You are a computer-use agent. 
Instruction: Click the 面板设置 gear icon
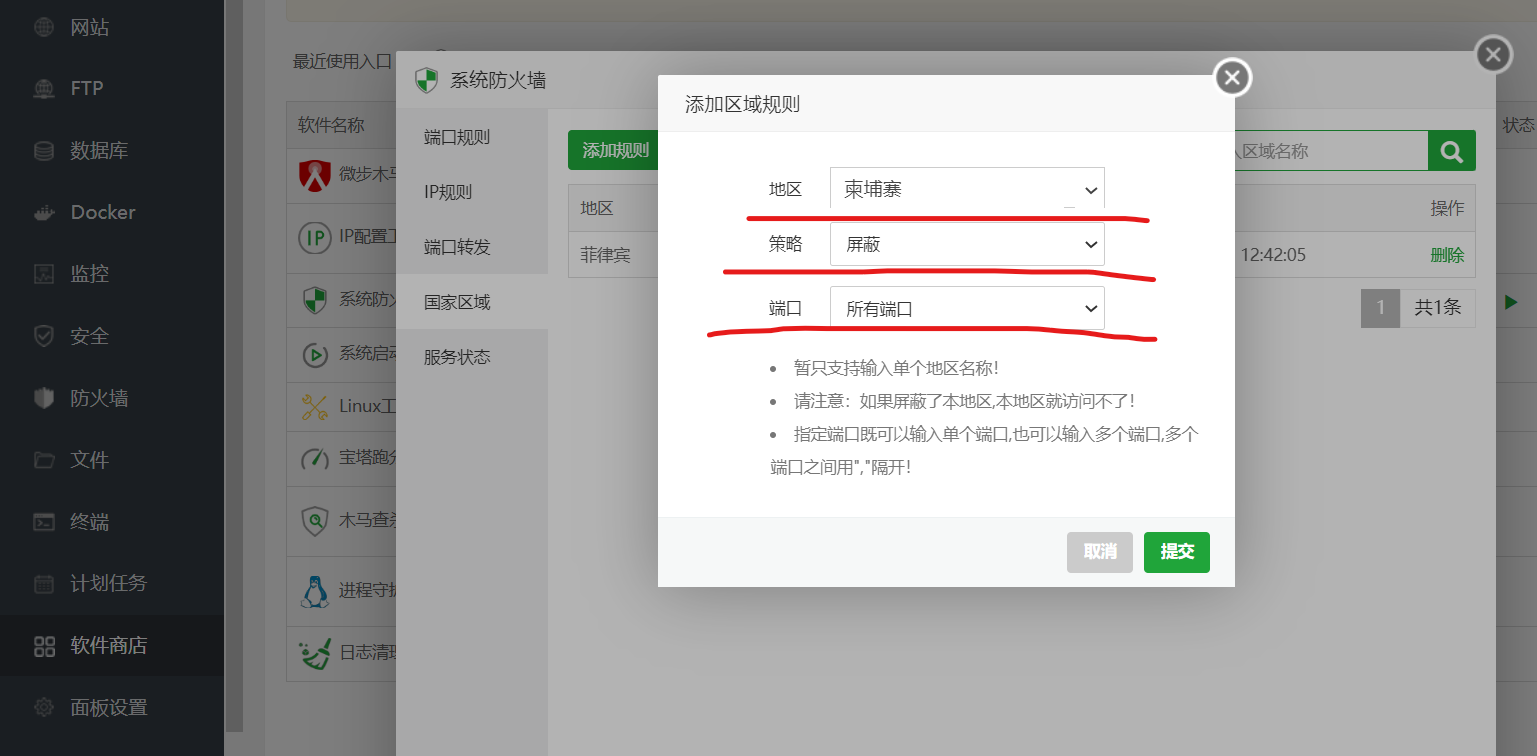(x=44, y=707)
